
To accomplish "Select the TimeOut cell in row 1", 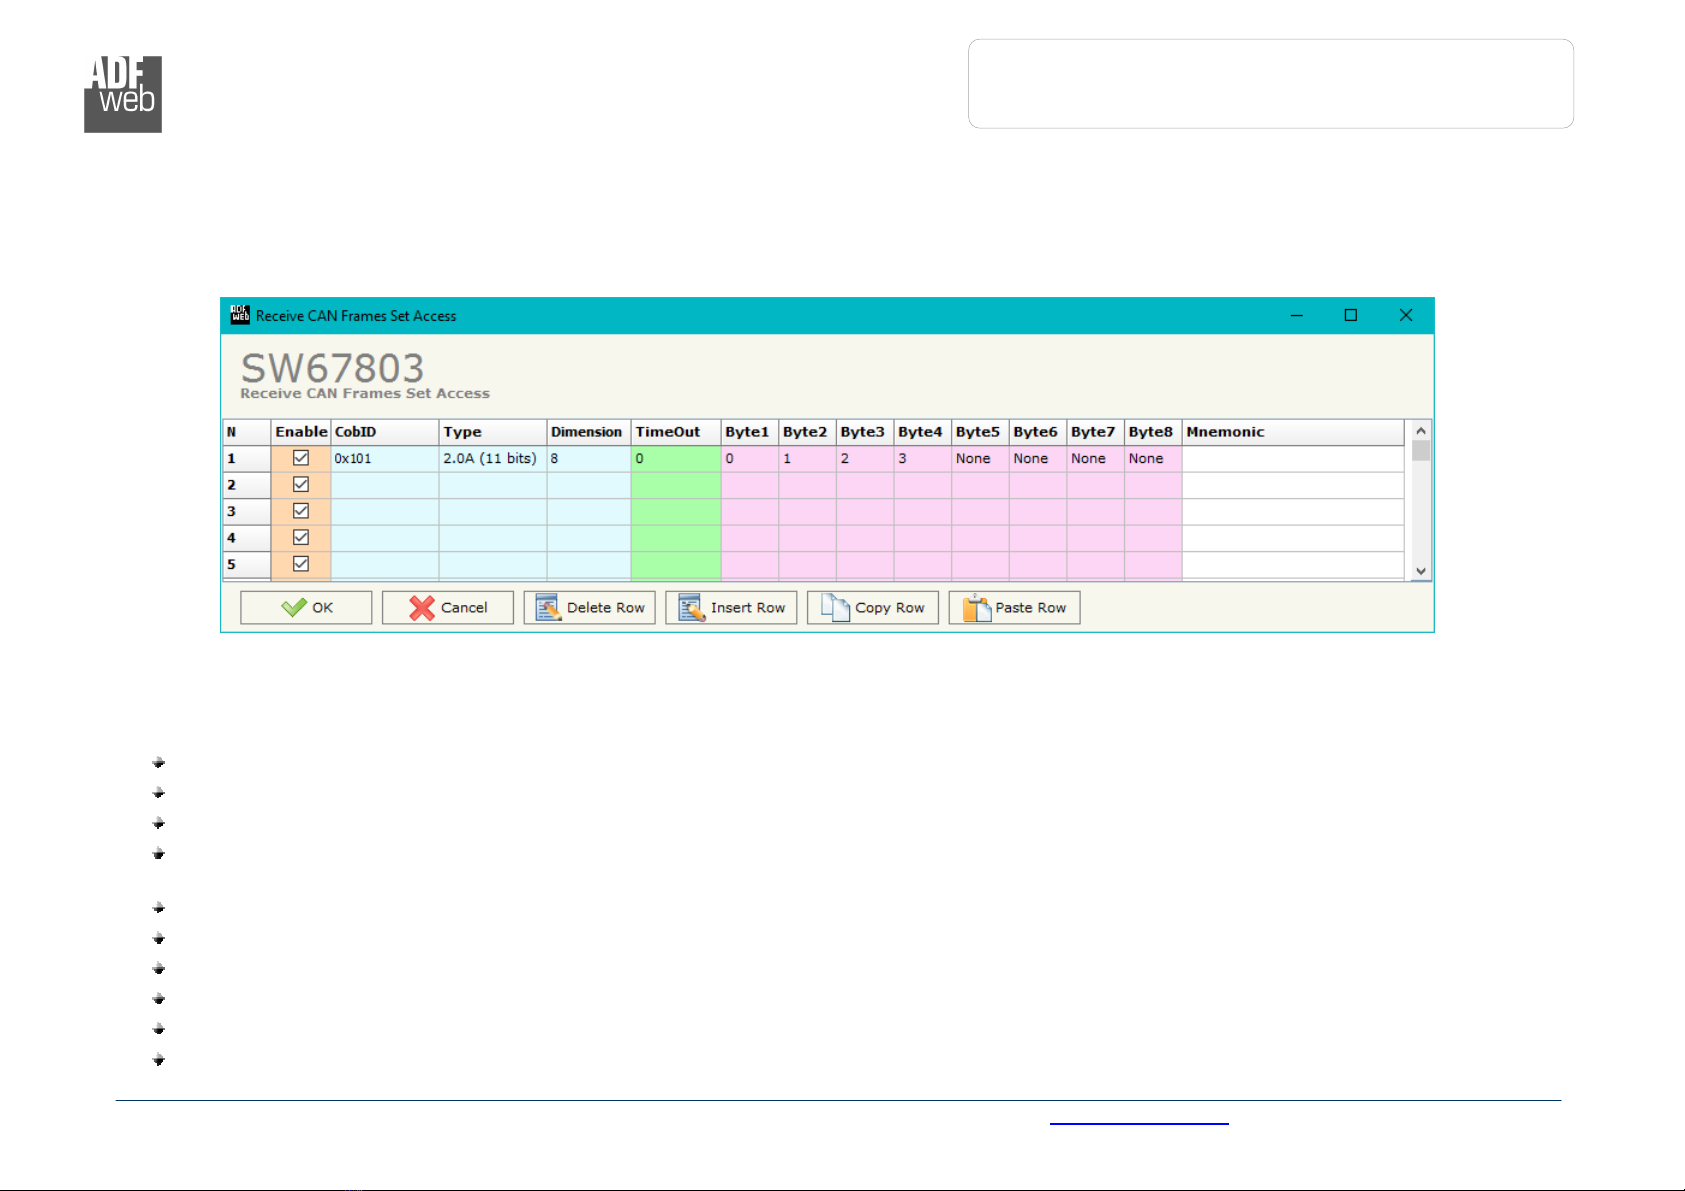I will click(x=676, y=458).
